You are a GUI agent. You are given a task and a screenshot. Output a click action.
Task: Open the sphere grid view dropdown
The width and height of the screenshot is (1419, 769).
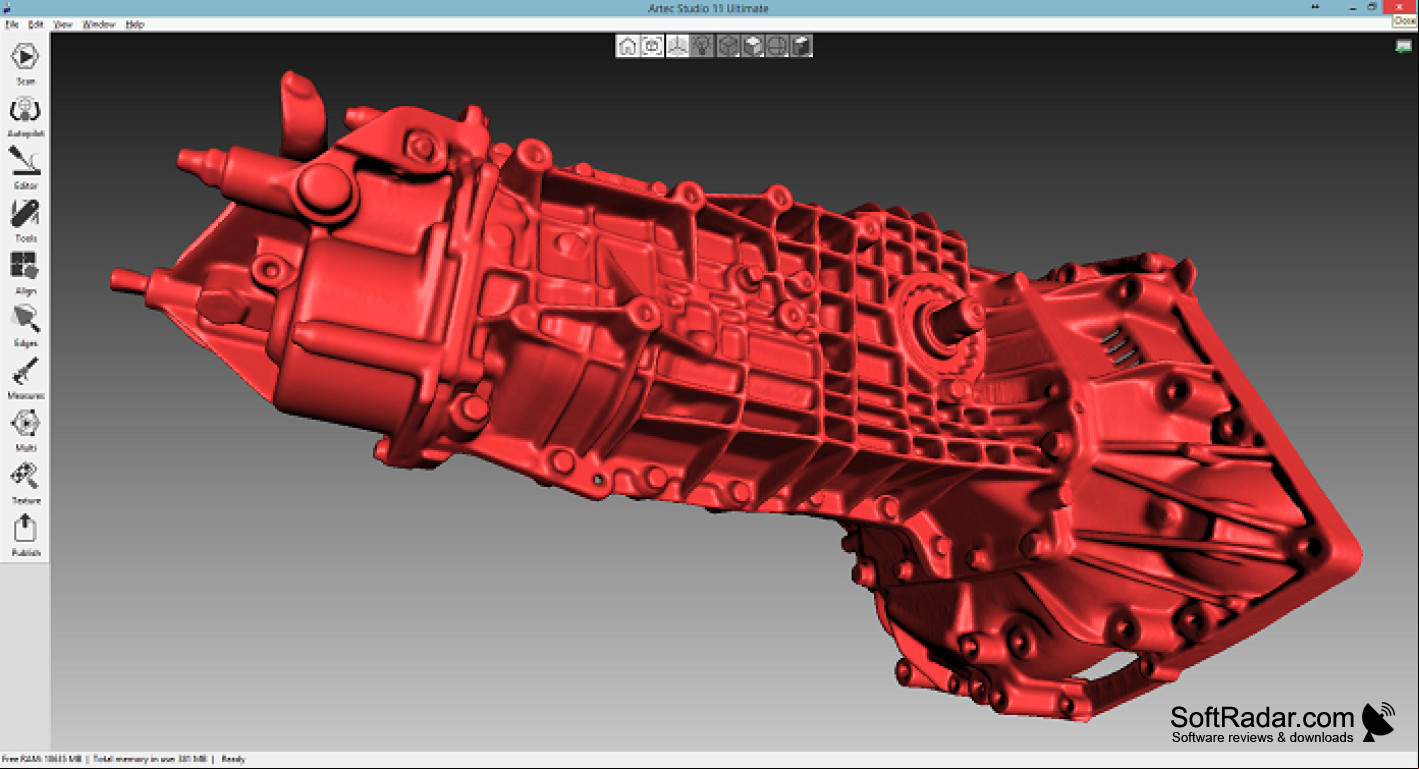coord(777,46)
